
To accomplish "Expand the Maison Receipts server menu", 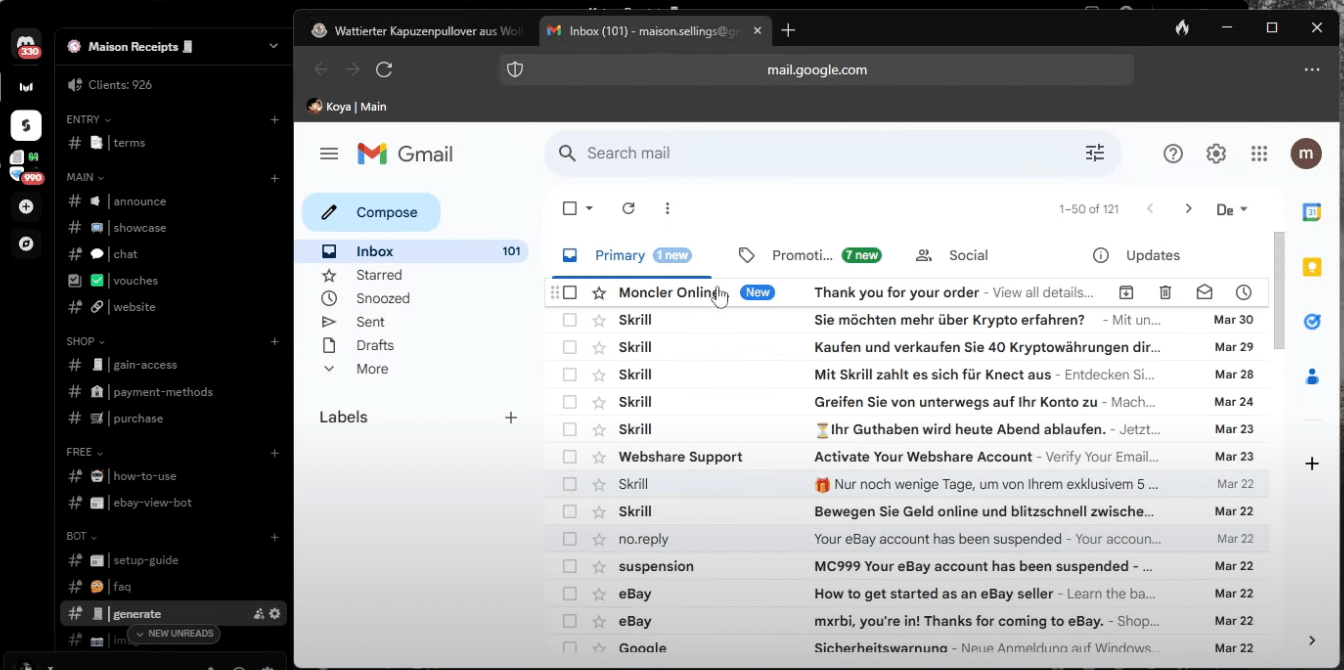I will 273,46.
